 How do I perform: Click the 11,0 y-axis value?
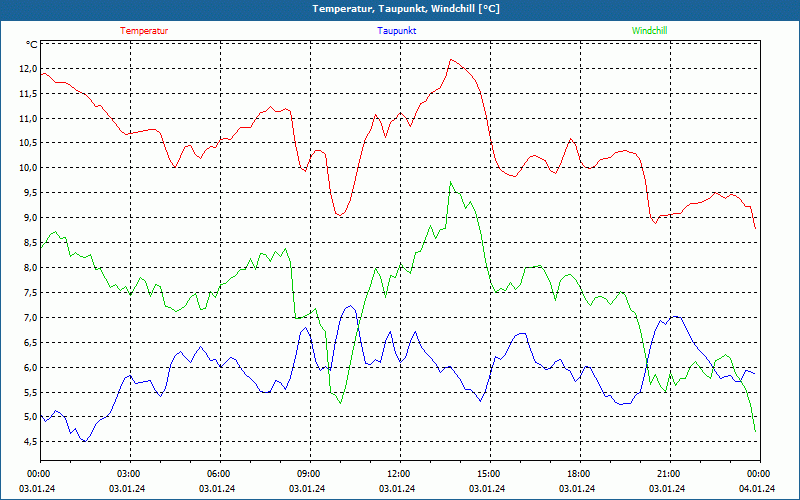(29, 119)
